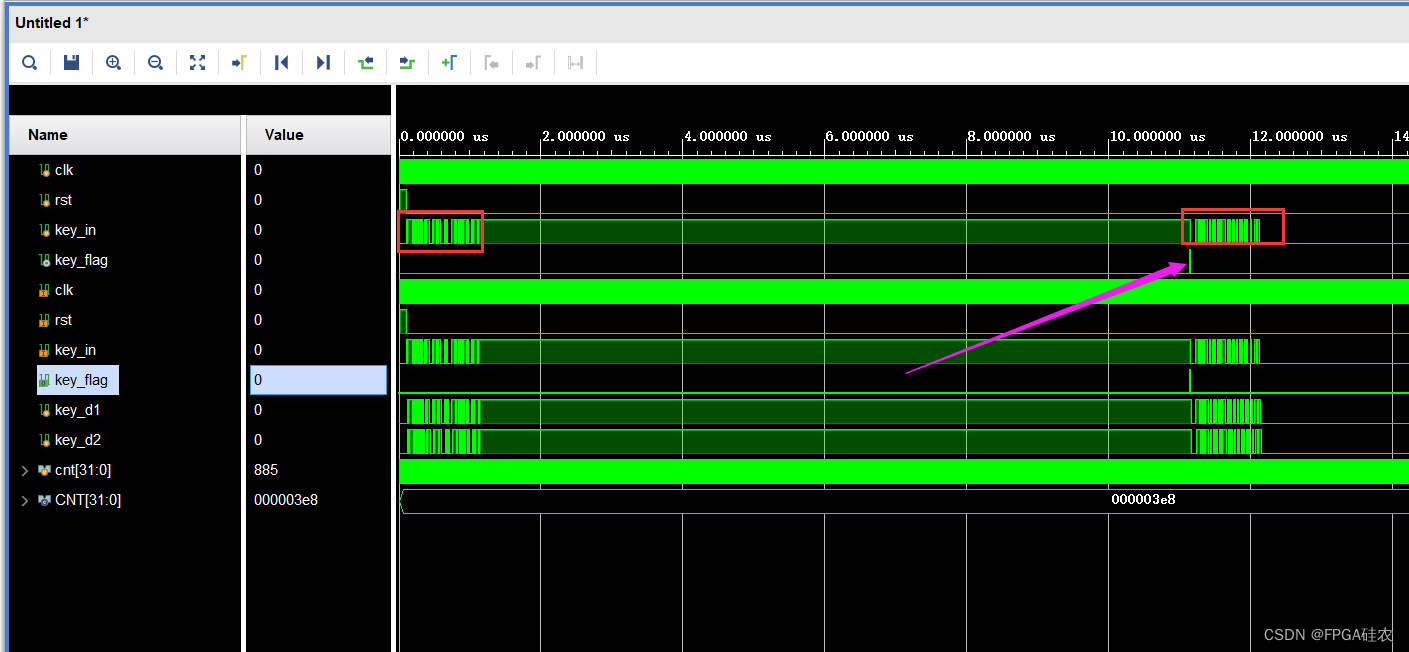Open the Find toolbar search tool
1409x652 pixels.
click(x=29, y=62)
